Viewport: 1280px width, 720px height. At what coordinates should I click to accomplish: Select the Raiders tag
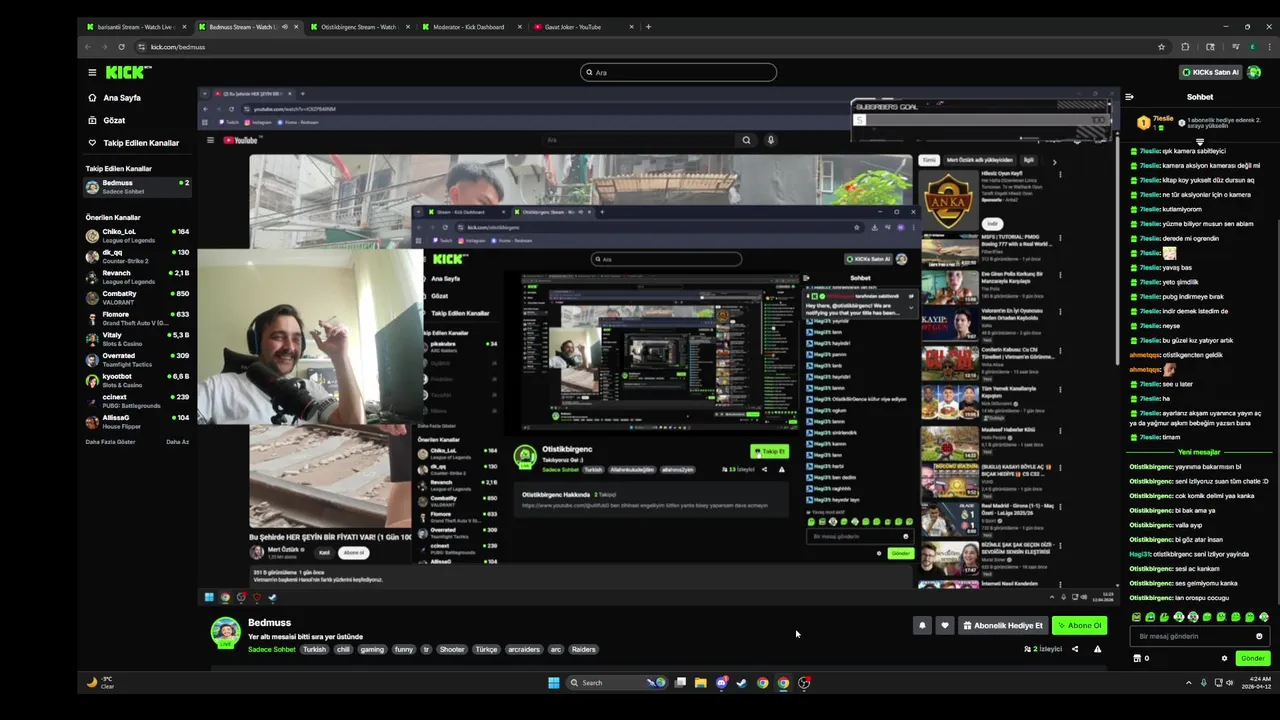(583, 650)
